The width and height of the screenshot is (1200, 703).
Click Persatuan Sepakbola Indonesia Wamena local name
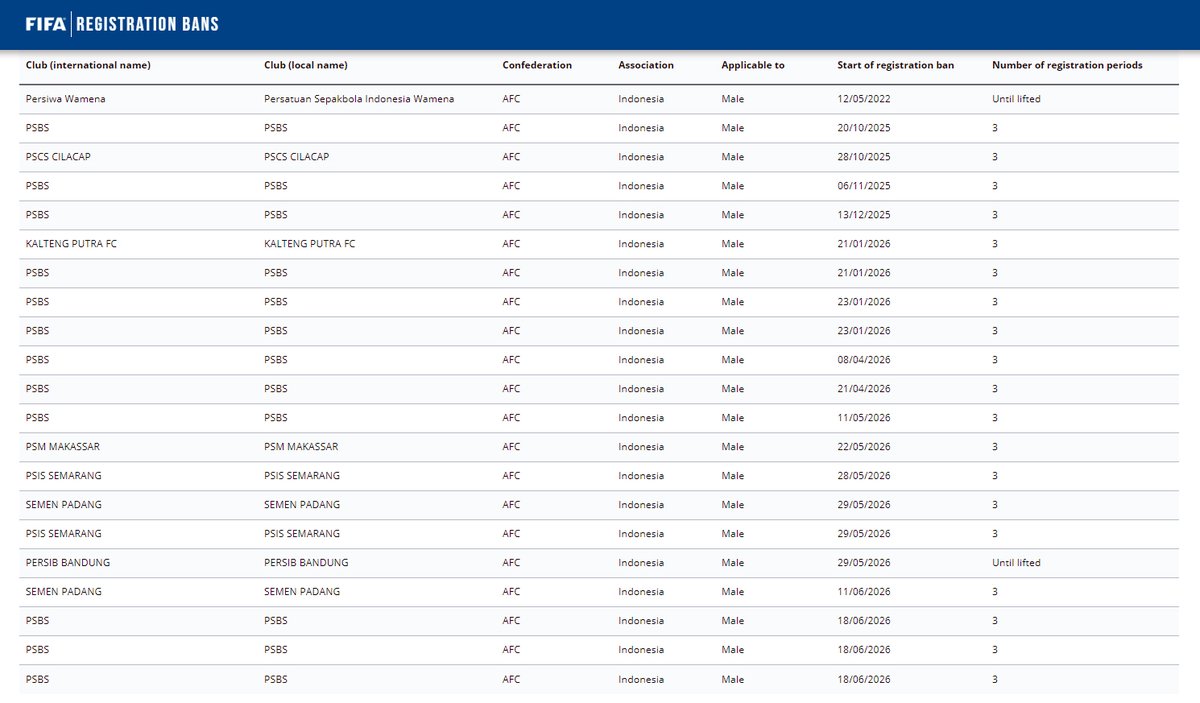pos(359,99)
